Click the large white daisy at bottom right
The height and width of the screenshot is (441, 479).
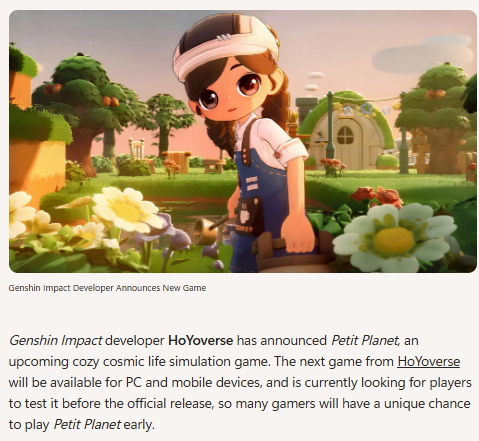(395, 237)
